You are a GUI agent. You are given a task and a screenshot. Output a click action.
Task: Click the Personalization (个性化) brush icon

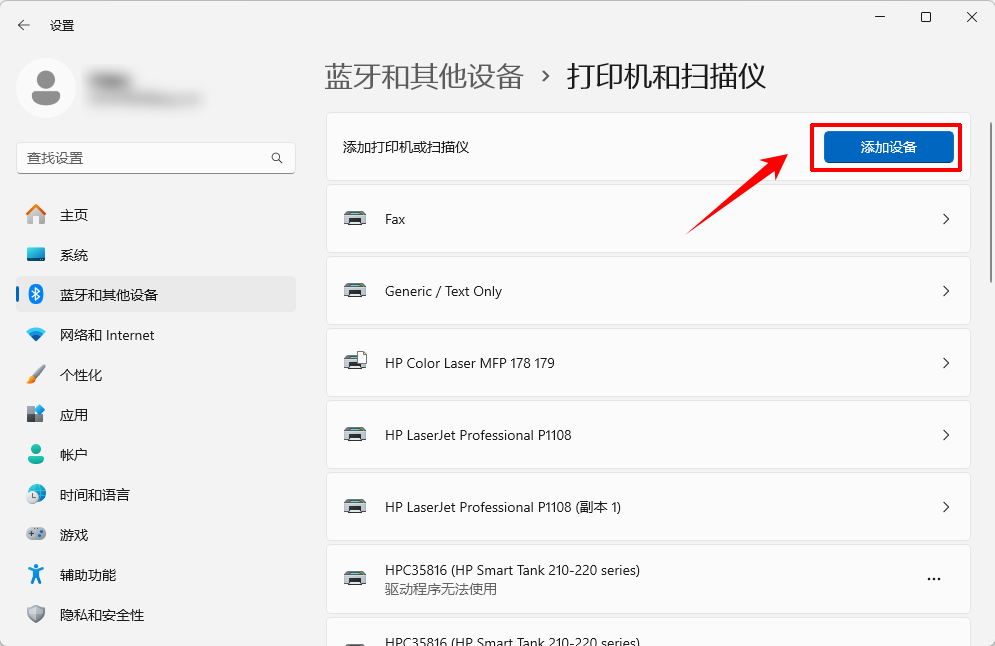point(36,374)
